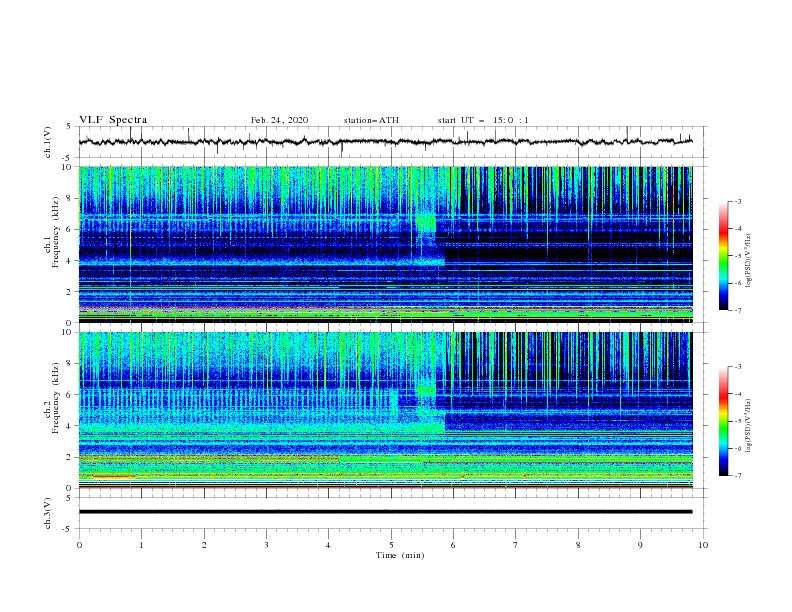The height and width of the screenshot is (612, 792).
Task: Click the lower "log(PSD)(V²/Hz)" color bar label
Action: (x=749, y=426)
